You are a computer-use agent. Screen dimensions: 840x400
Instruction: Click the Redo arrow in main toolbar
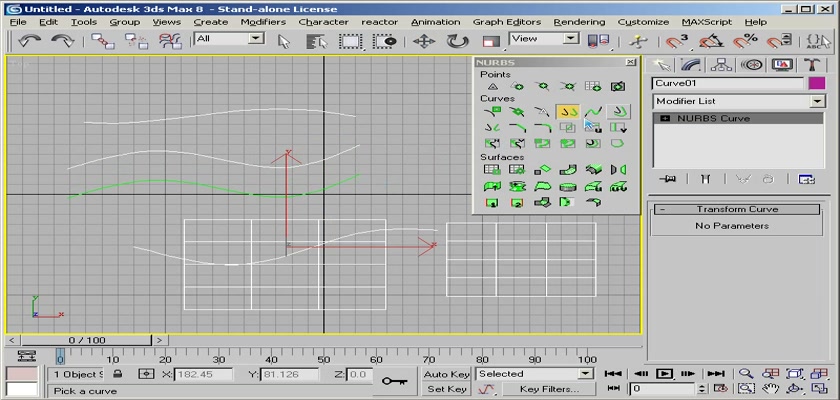click(63, 41)
